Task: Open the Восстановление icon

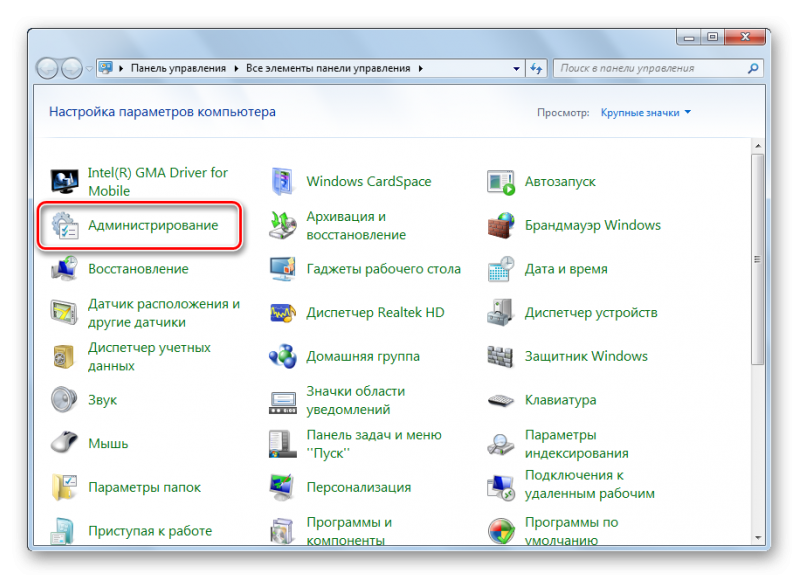Action: [64, 269]
